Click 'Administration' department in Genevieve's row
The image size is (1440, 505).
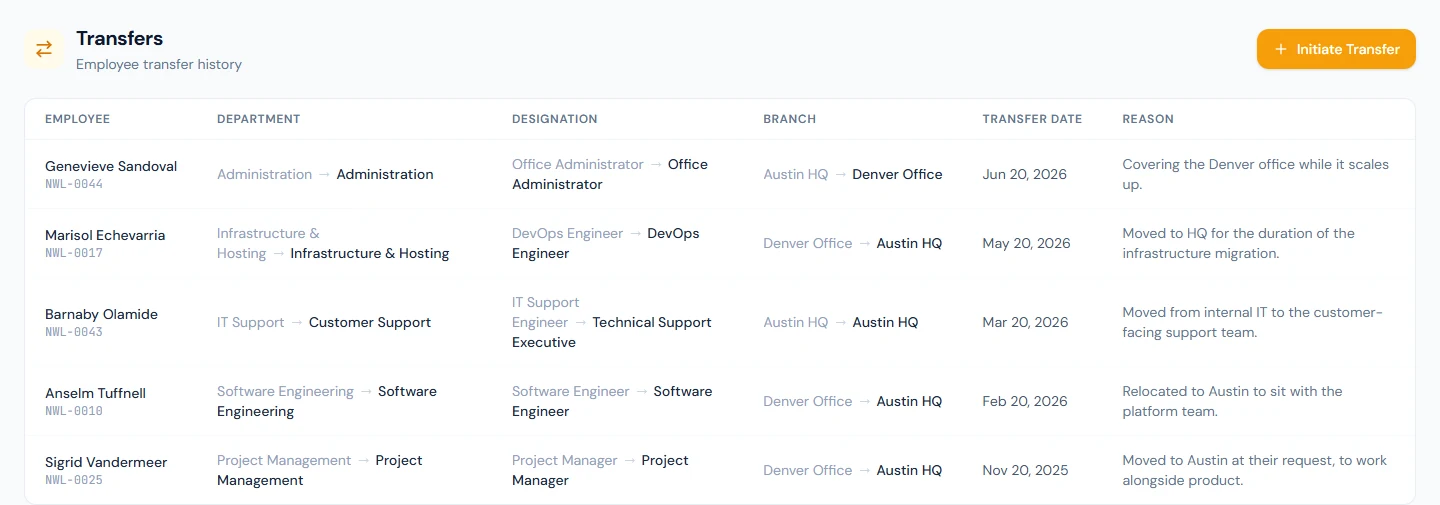pos(325,174)
